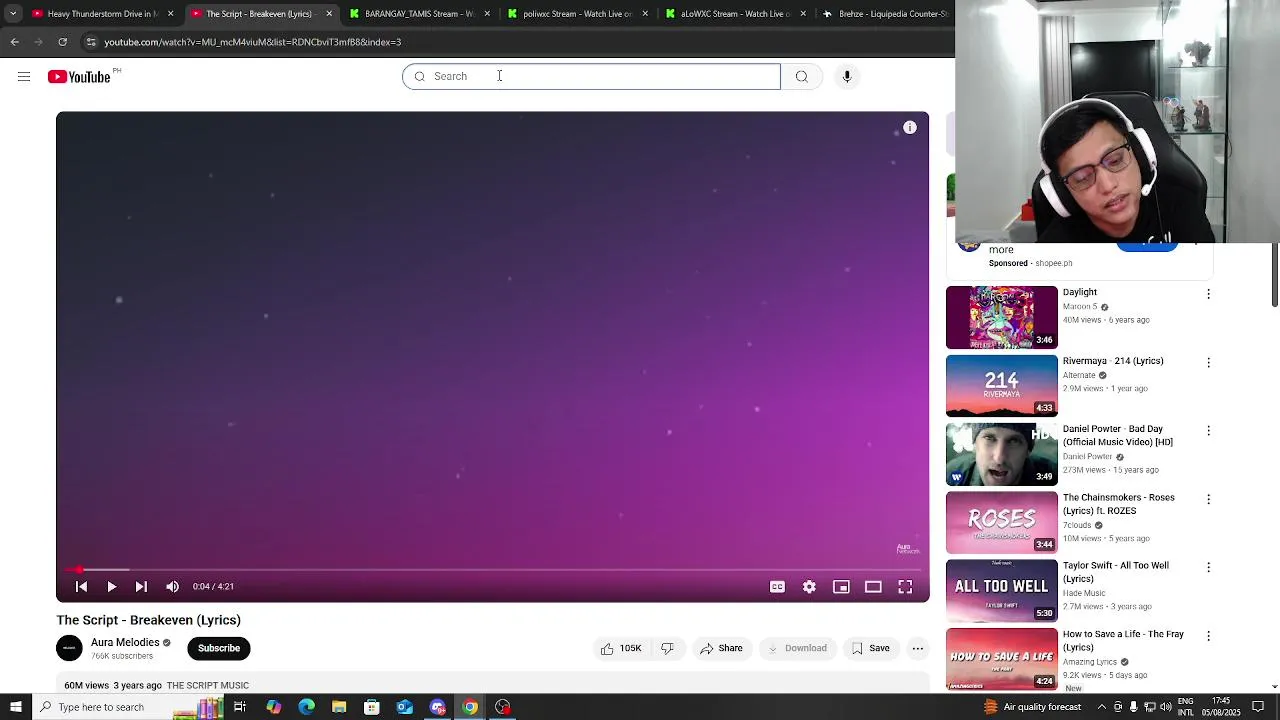Save video to a playlist
Viewport: 1280px width, 720px height.
pos(870,649)
